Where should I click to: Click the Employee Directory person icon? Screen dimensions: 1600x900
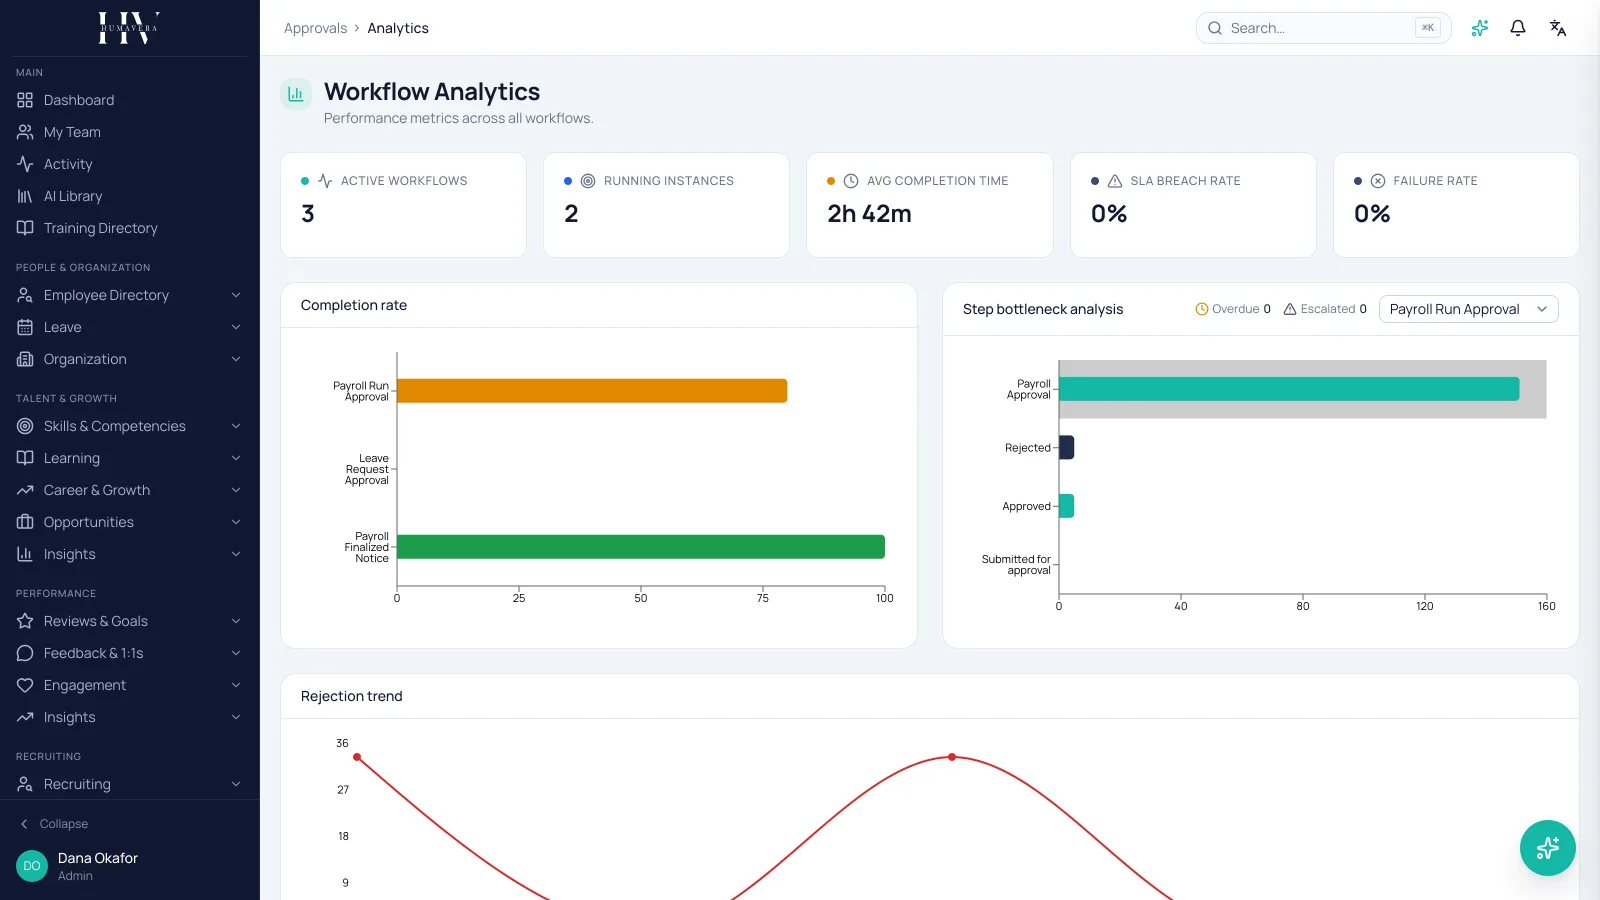click(25, 295)
